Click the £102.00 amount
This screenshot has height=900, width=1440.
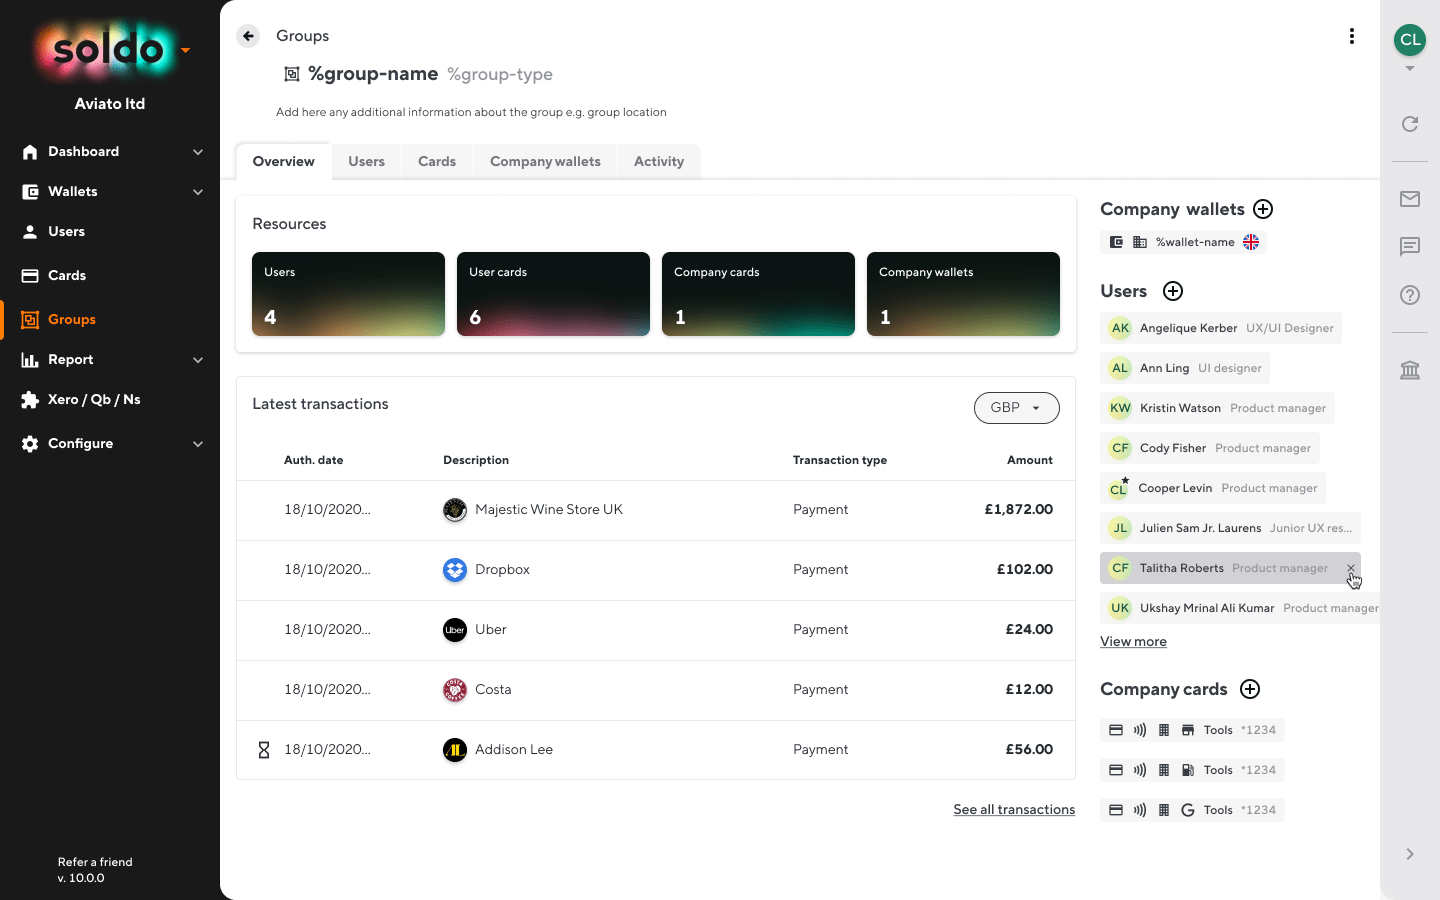pyautogui.click(x=1024, y=570)
